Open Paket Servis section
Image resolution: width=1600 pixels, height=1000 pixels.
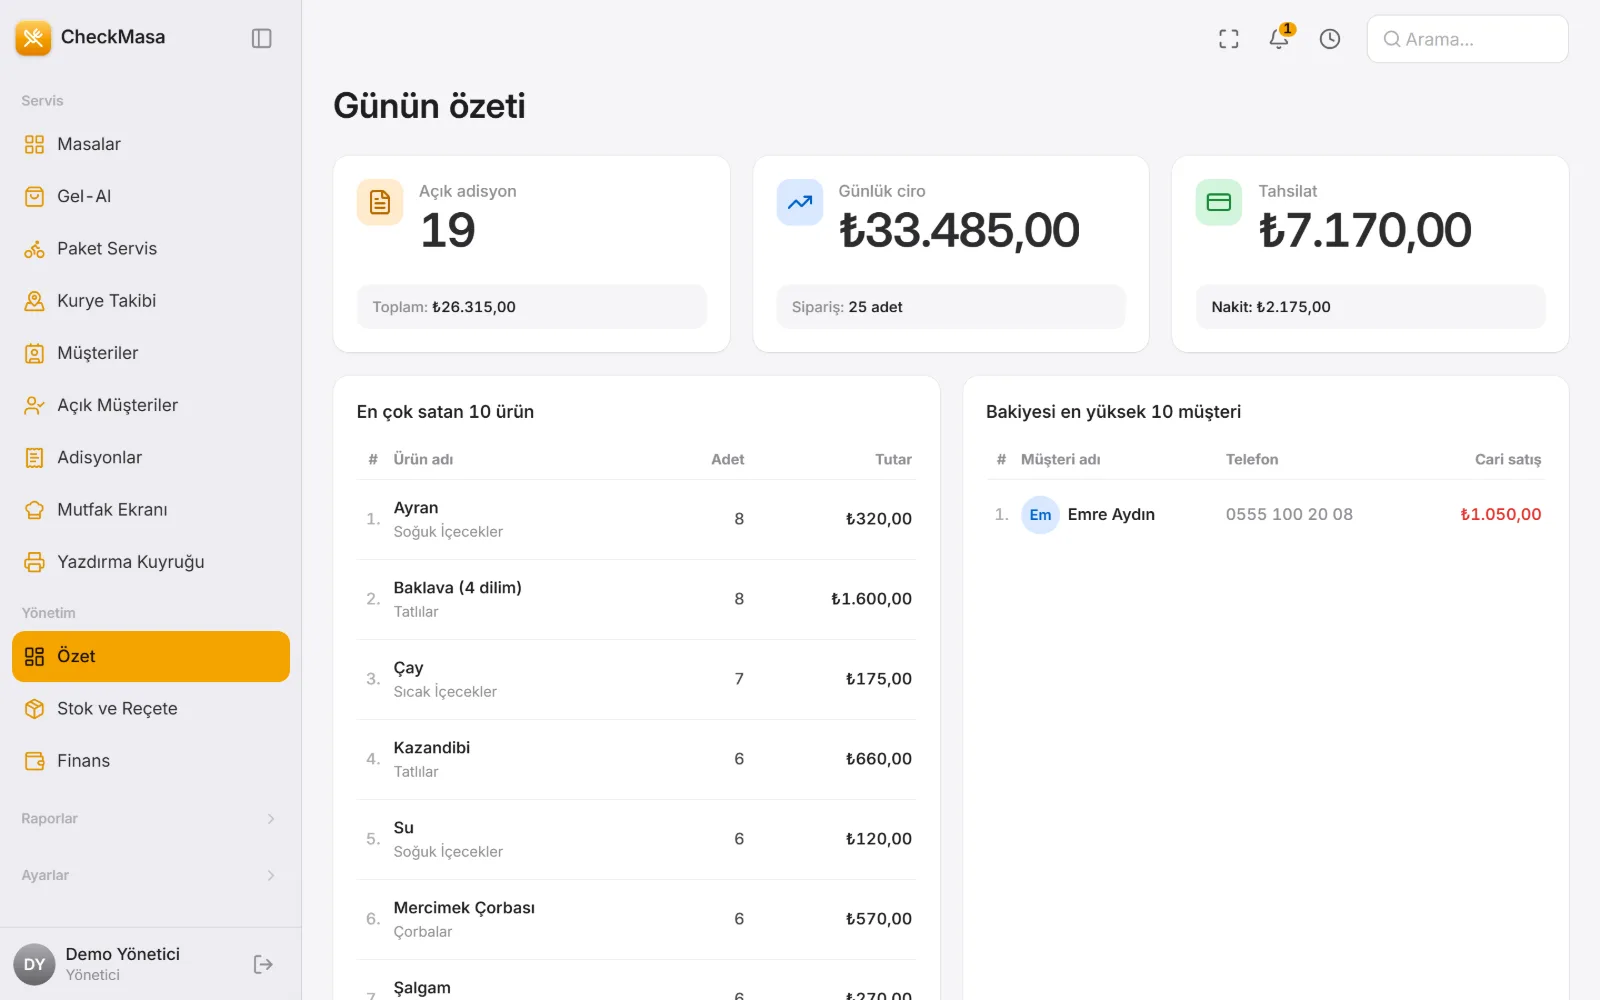(151, 248)
